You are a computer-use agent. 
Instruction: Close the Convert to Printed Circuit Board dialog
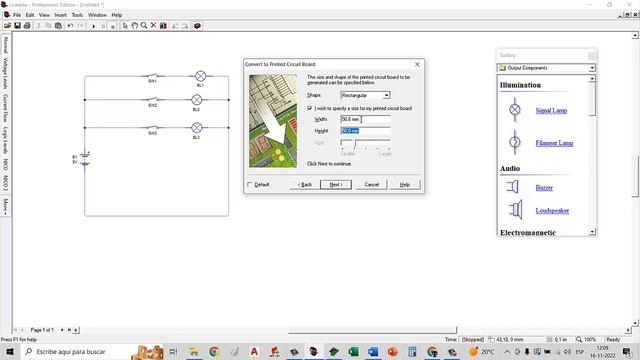(x=417, y=64)
